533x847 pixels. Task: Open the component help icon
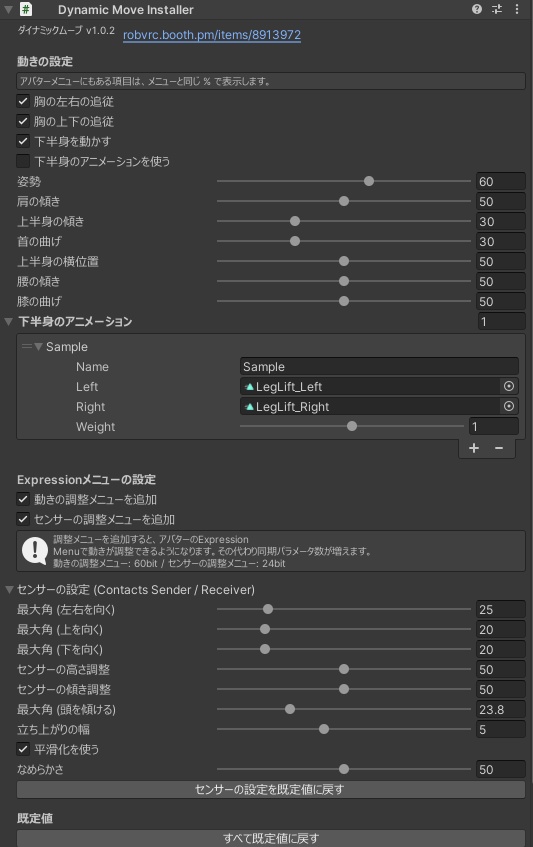[476, 9]
